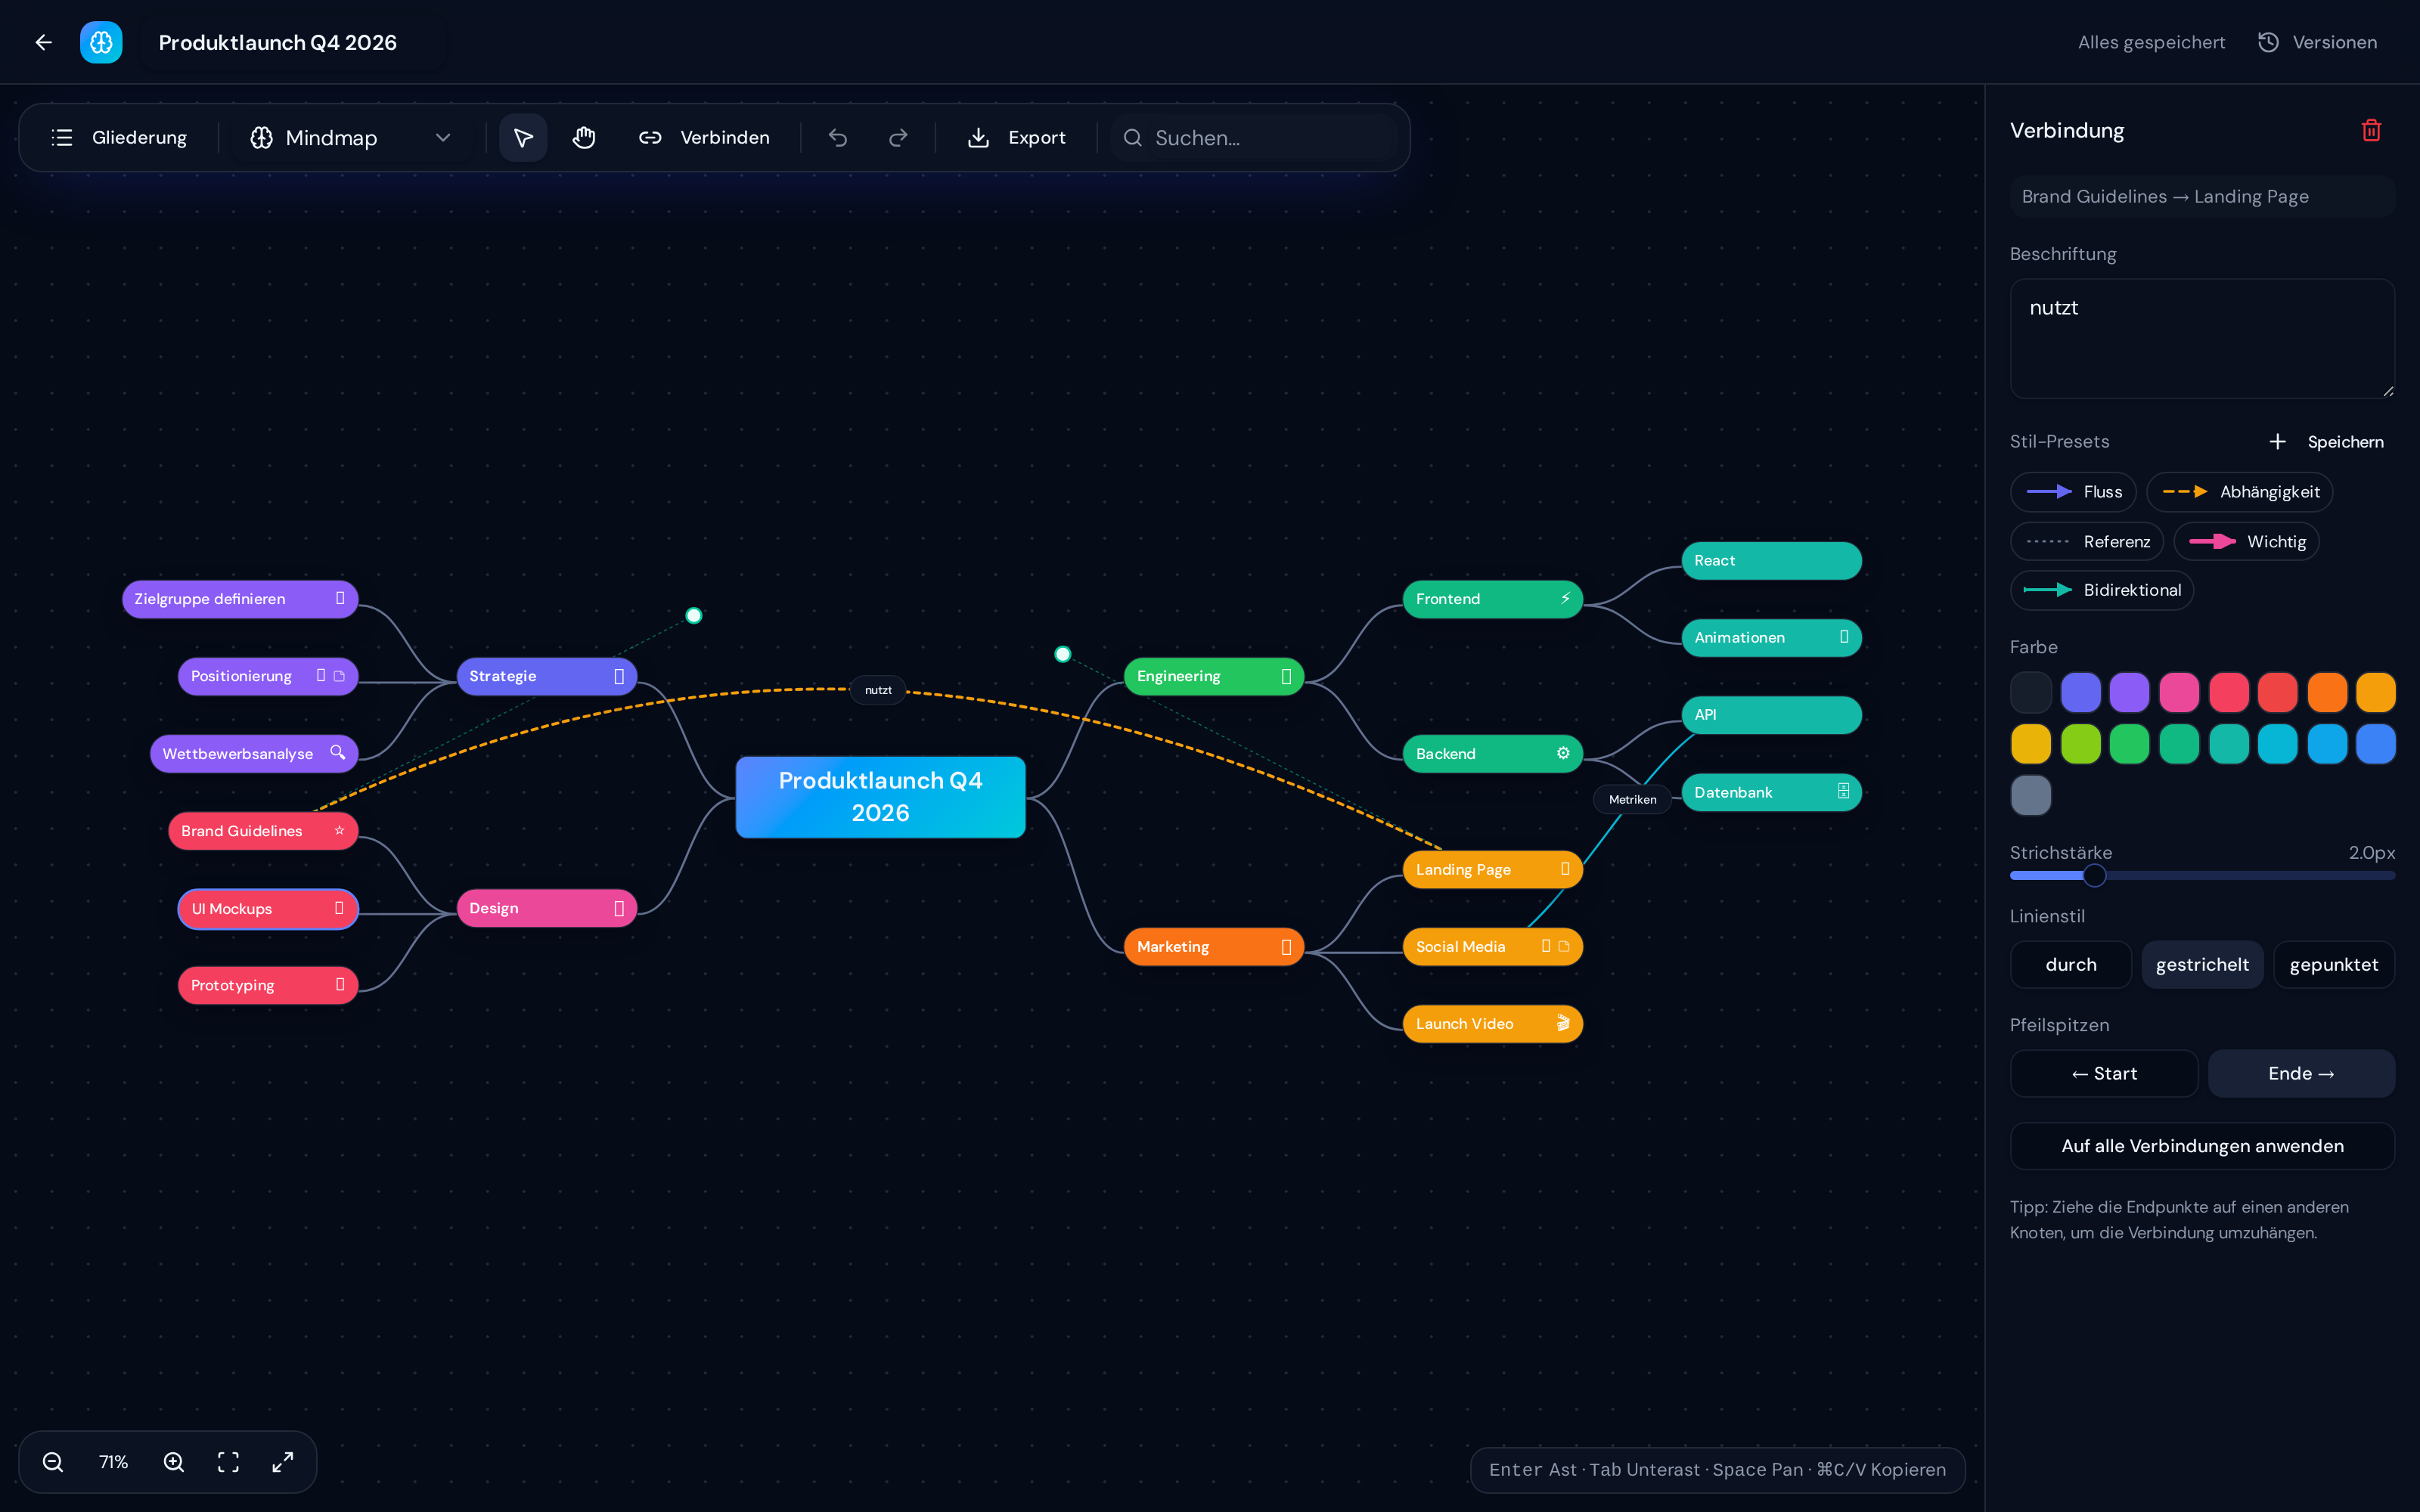
Task: Click the project title Produktlaunch Q4 2026
Action: pos(278,42)
